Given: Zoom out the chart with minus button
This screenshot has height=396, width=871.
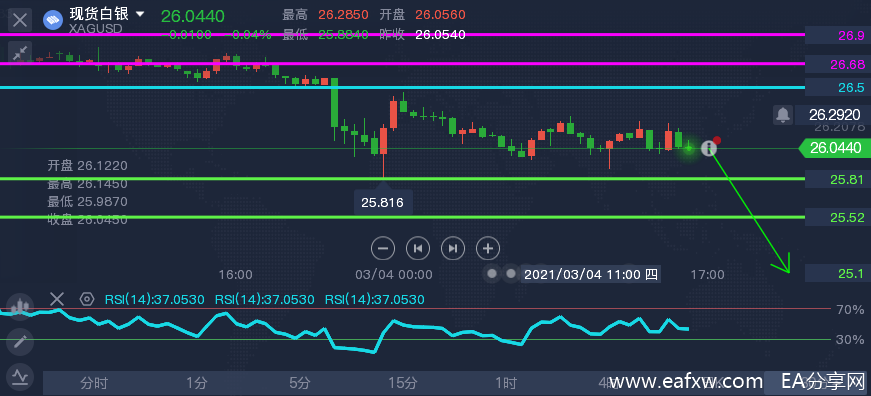Looking at the screenshot, I should tap(383, 248).
